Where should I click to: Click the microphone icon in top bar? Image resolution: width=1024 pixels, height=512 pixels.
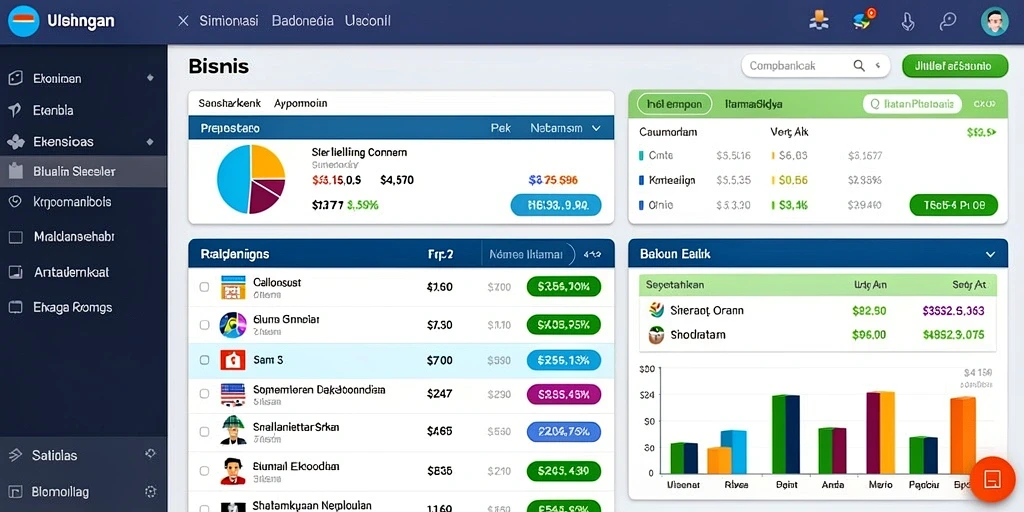pyautogui.click(x=908, y=21)
